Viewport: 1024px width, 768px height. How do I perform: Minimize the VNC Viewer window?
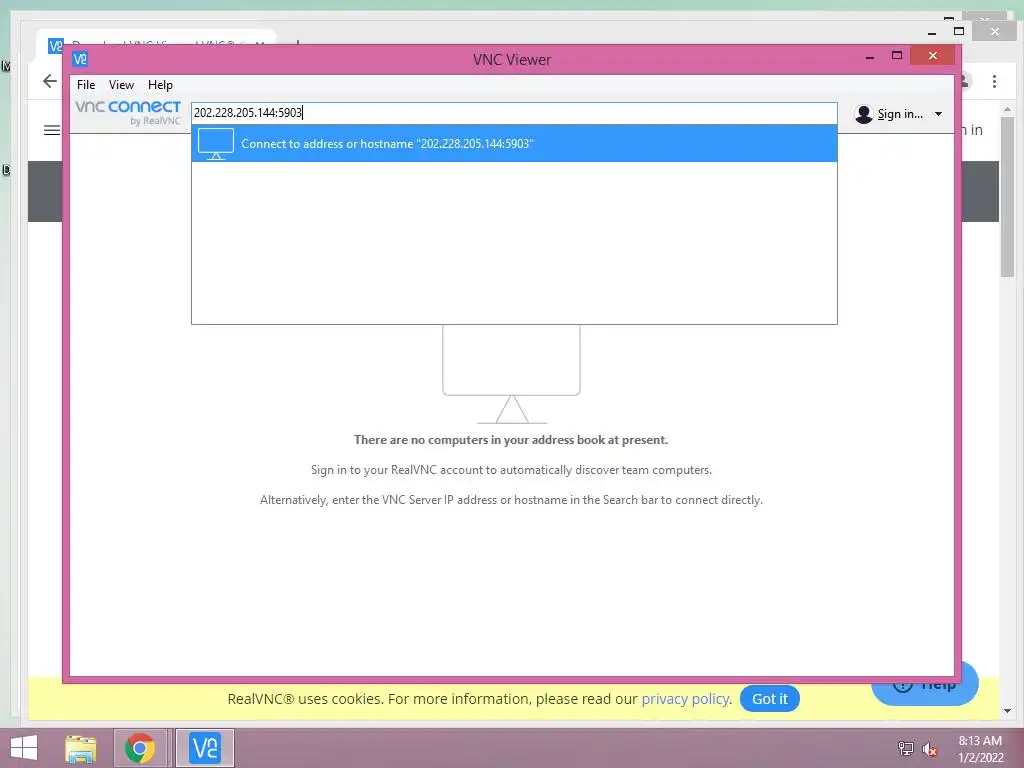coord(870,57)
